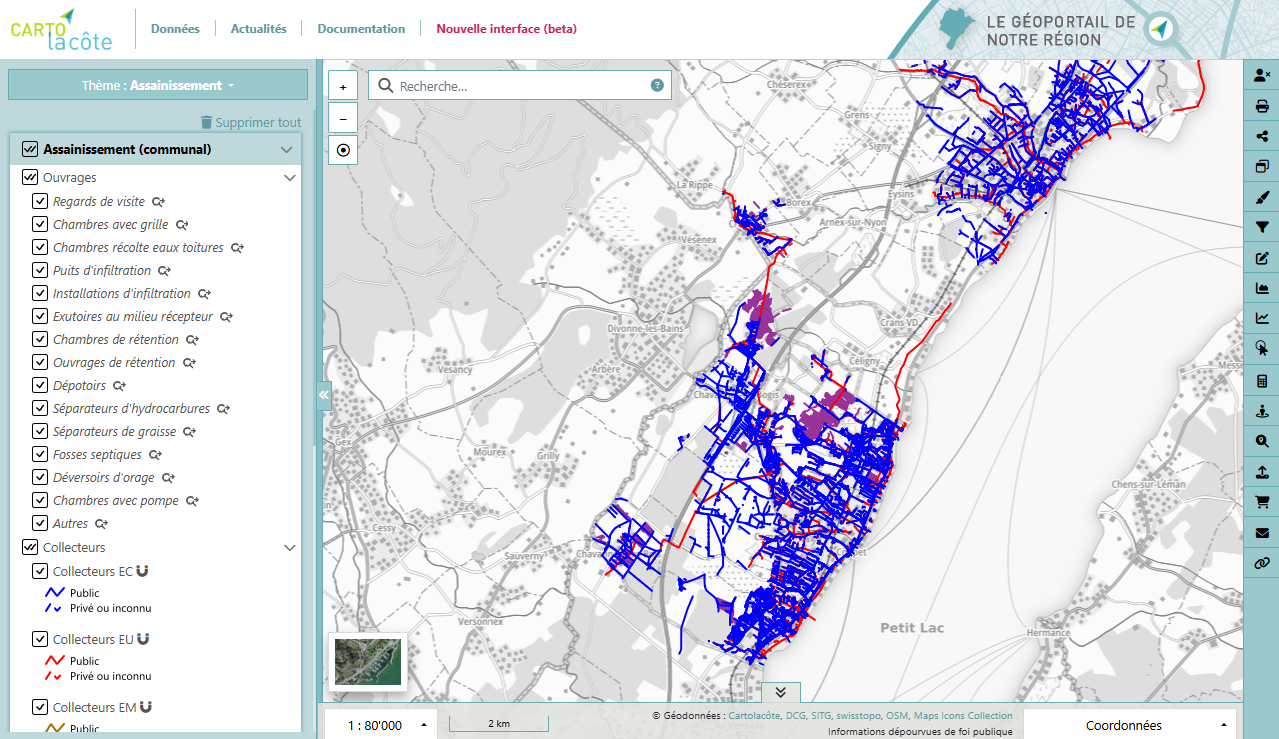Disable the Collecteurs EU layer checkbox
The width and height of the screenshot is (1279, 739).
coord(40,639)
